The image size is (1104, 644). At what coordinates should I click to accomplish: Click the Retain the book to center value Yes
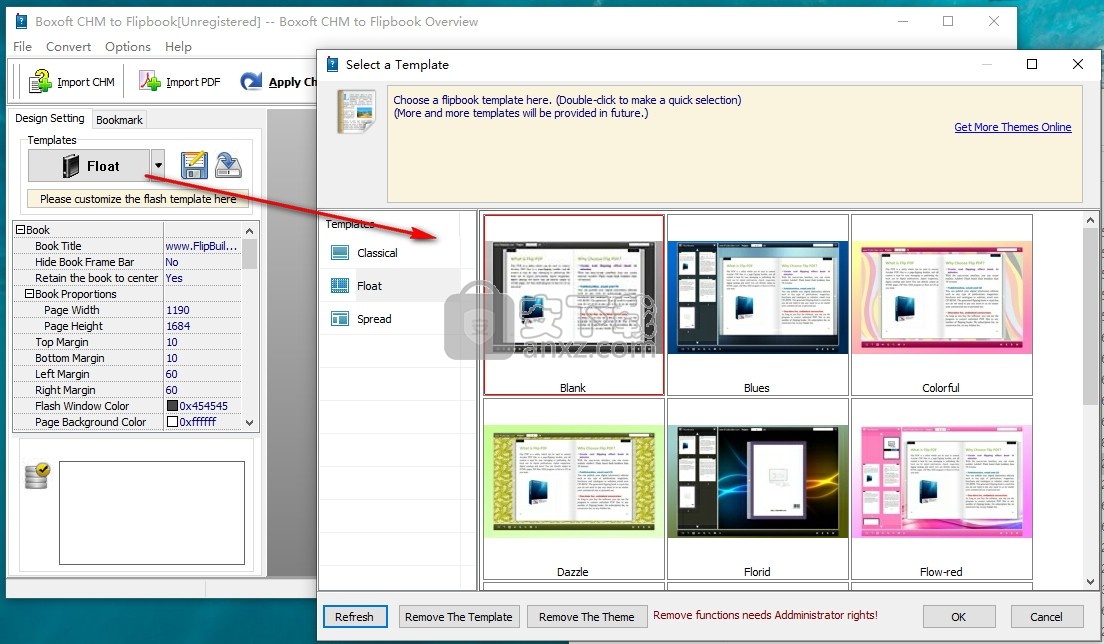tap(202, 278)
